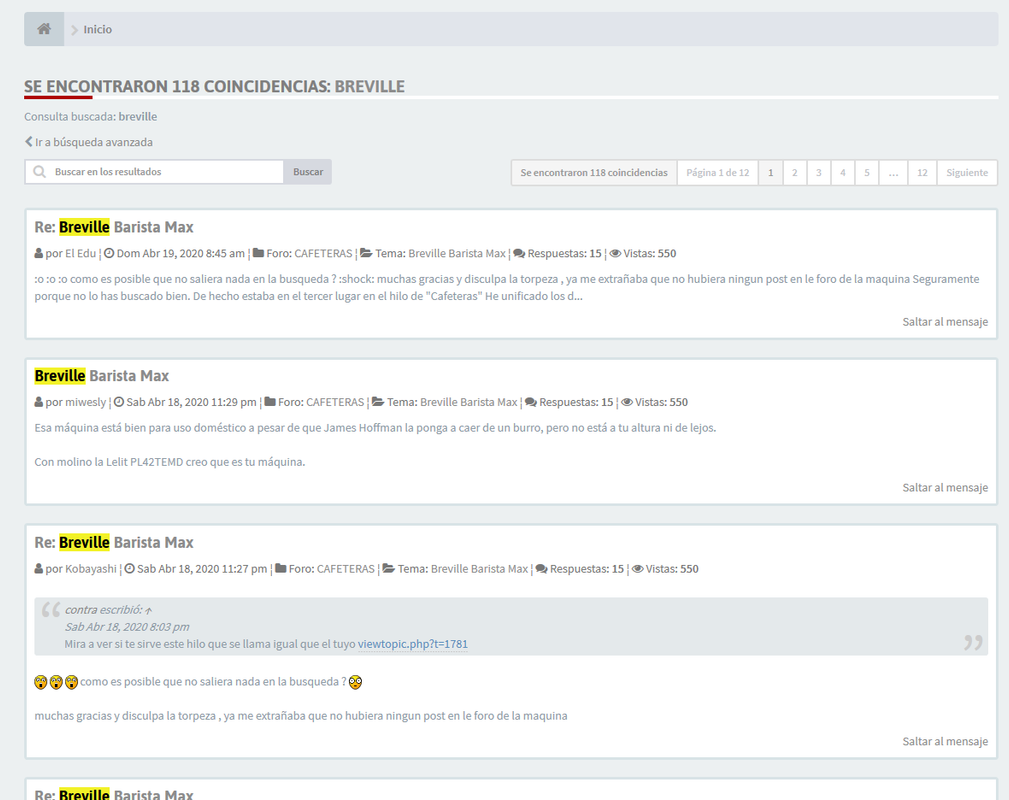Click eye icon in miwesly post row
This screenshot has height=800, width=1009.
click(627, 402)
